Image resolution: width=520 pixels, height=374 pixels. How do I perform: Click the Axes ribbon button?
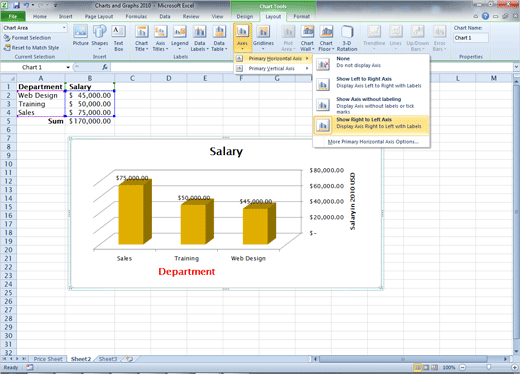[x=242, y=37]
